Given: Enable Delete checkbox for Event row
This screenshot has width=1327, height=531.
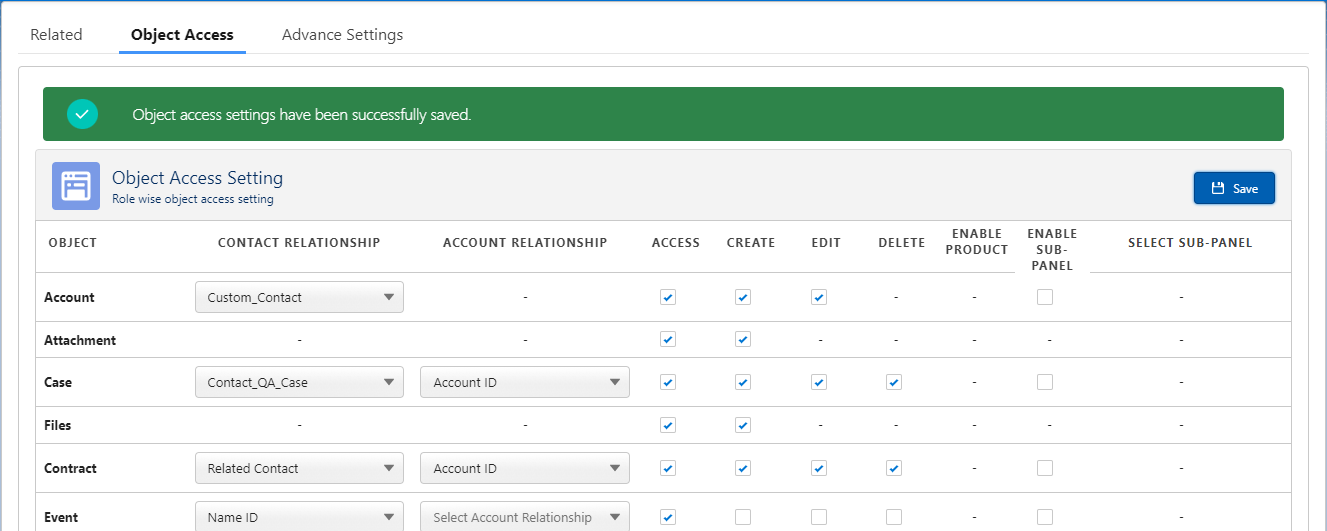Looking at the screenshot, I should (894, 517).
